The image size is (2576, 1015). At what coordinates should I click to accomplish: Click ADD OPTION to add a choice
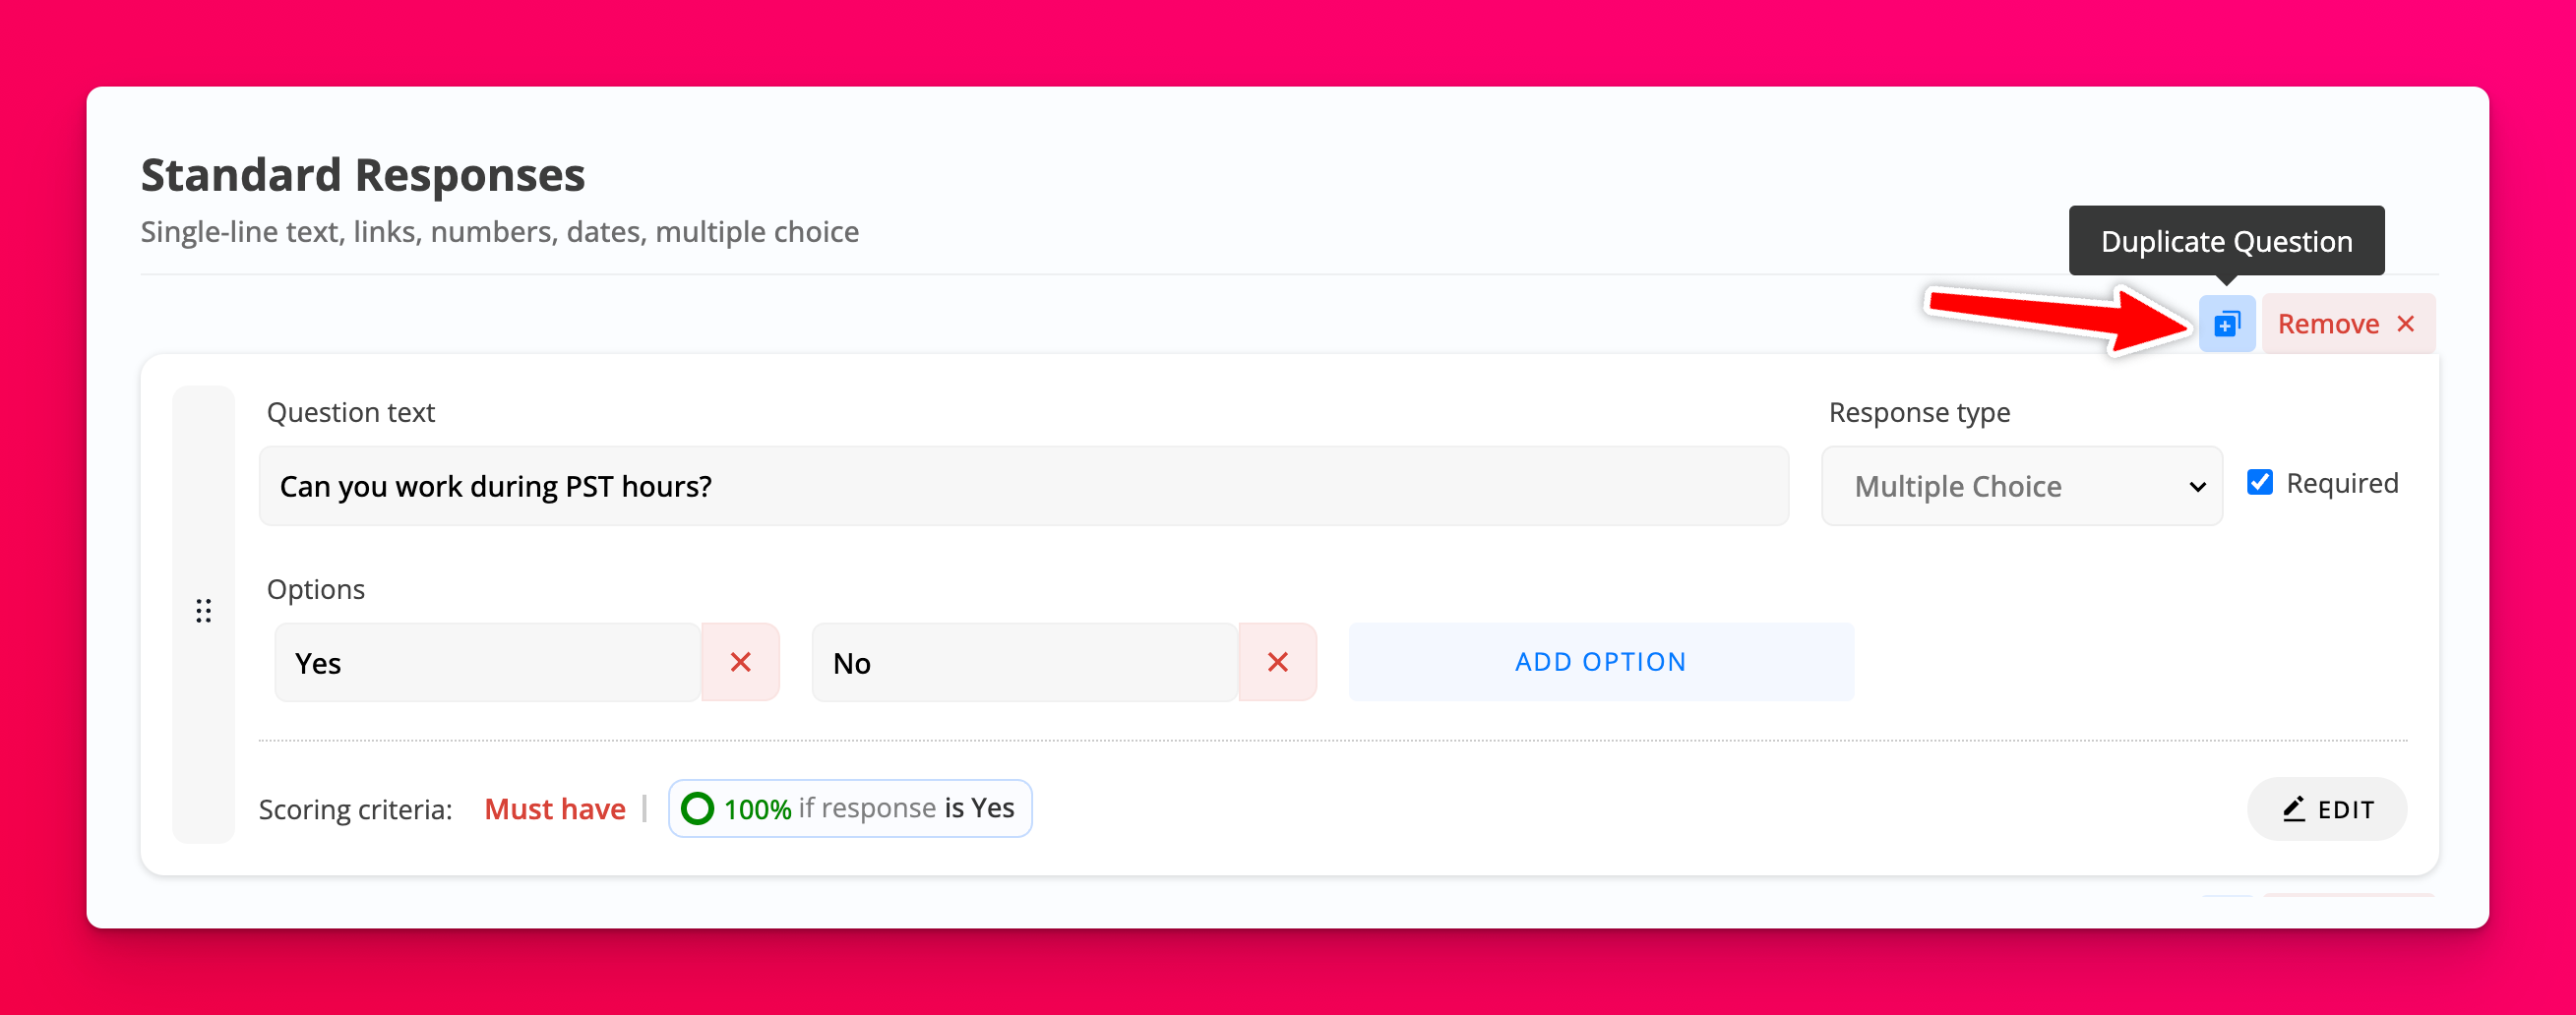[x=1600, y=662]
